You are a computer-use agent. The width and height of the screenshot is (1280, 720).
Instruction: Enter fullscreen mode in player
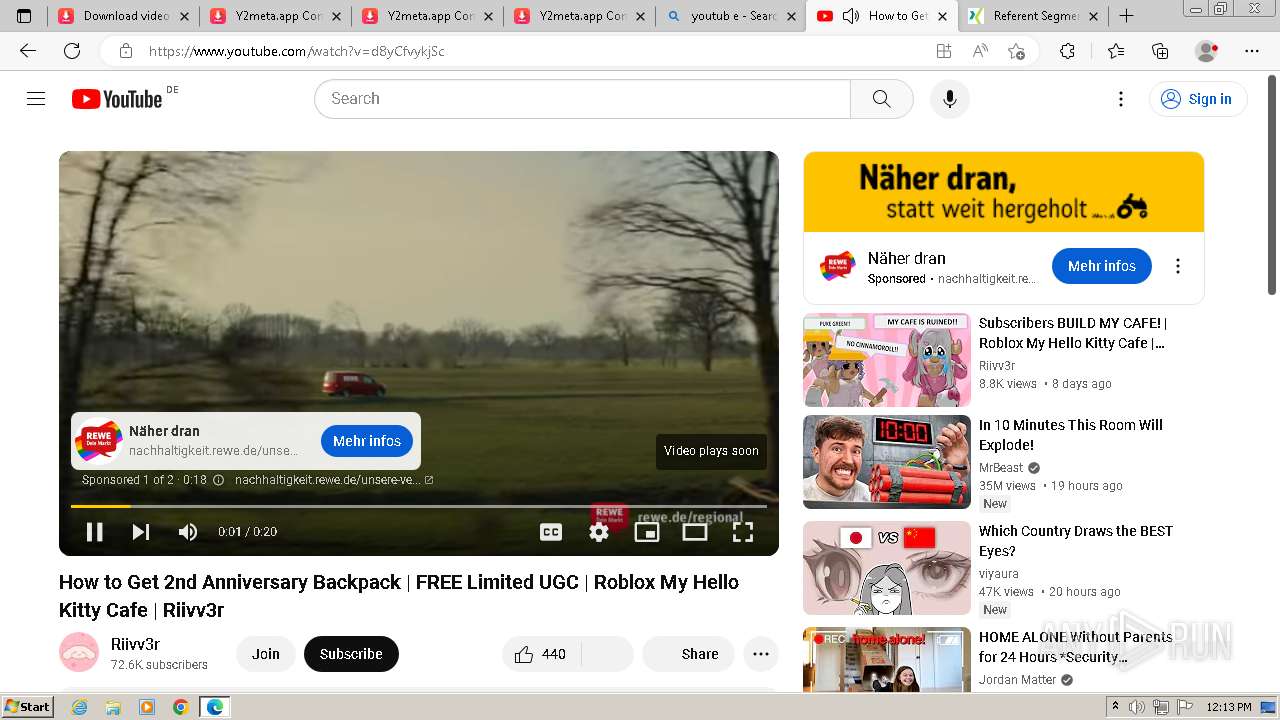(743, 532)
